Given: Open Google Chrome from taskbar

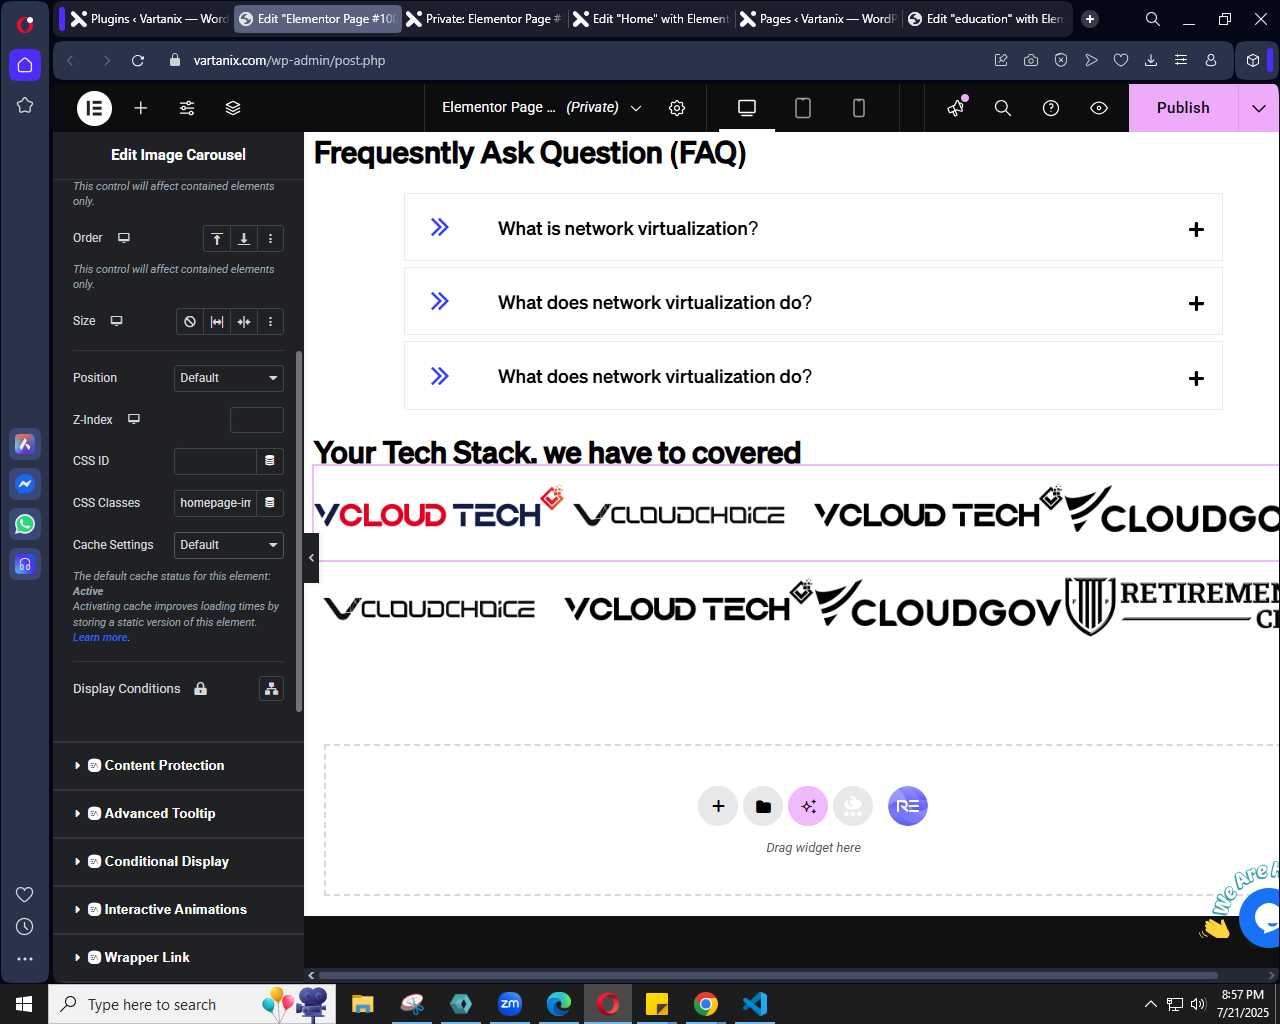Looking at the screenshot, I should 706,1004.
